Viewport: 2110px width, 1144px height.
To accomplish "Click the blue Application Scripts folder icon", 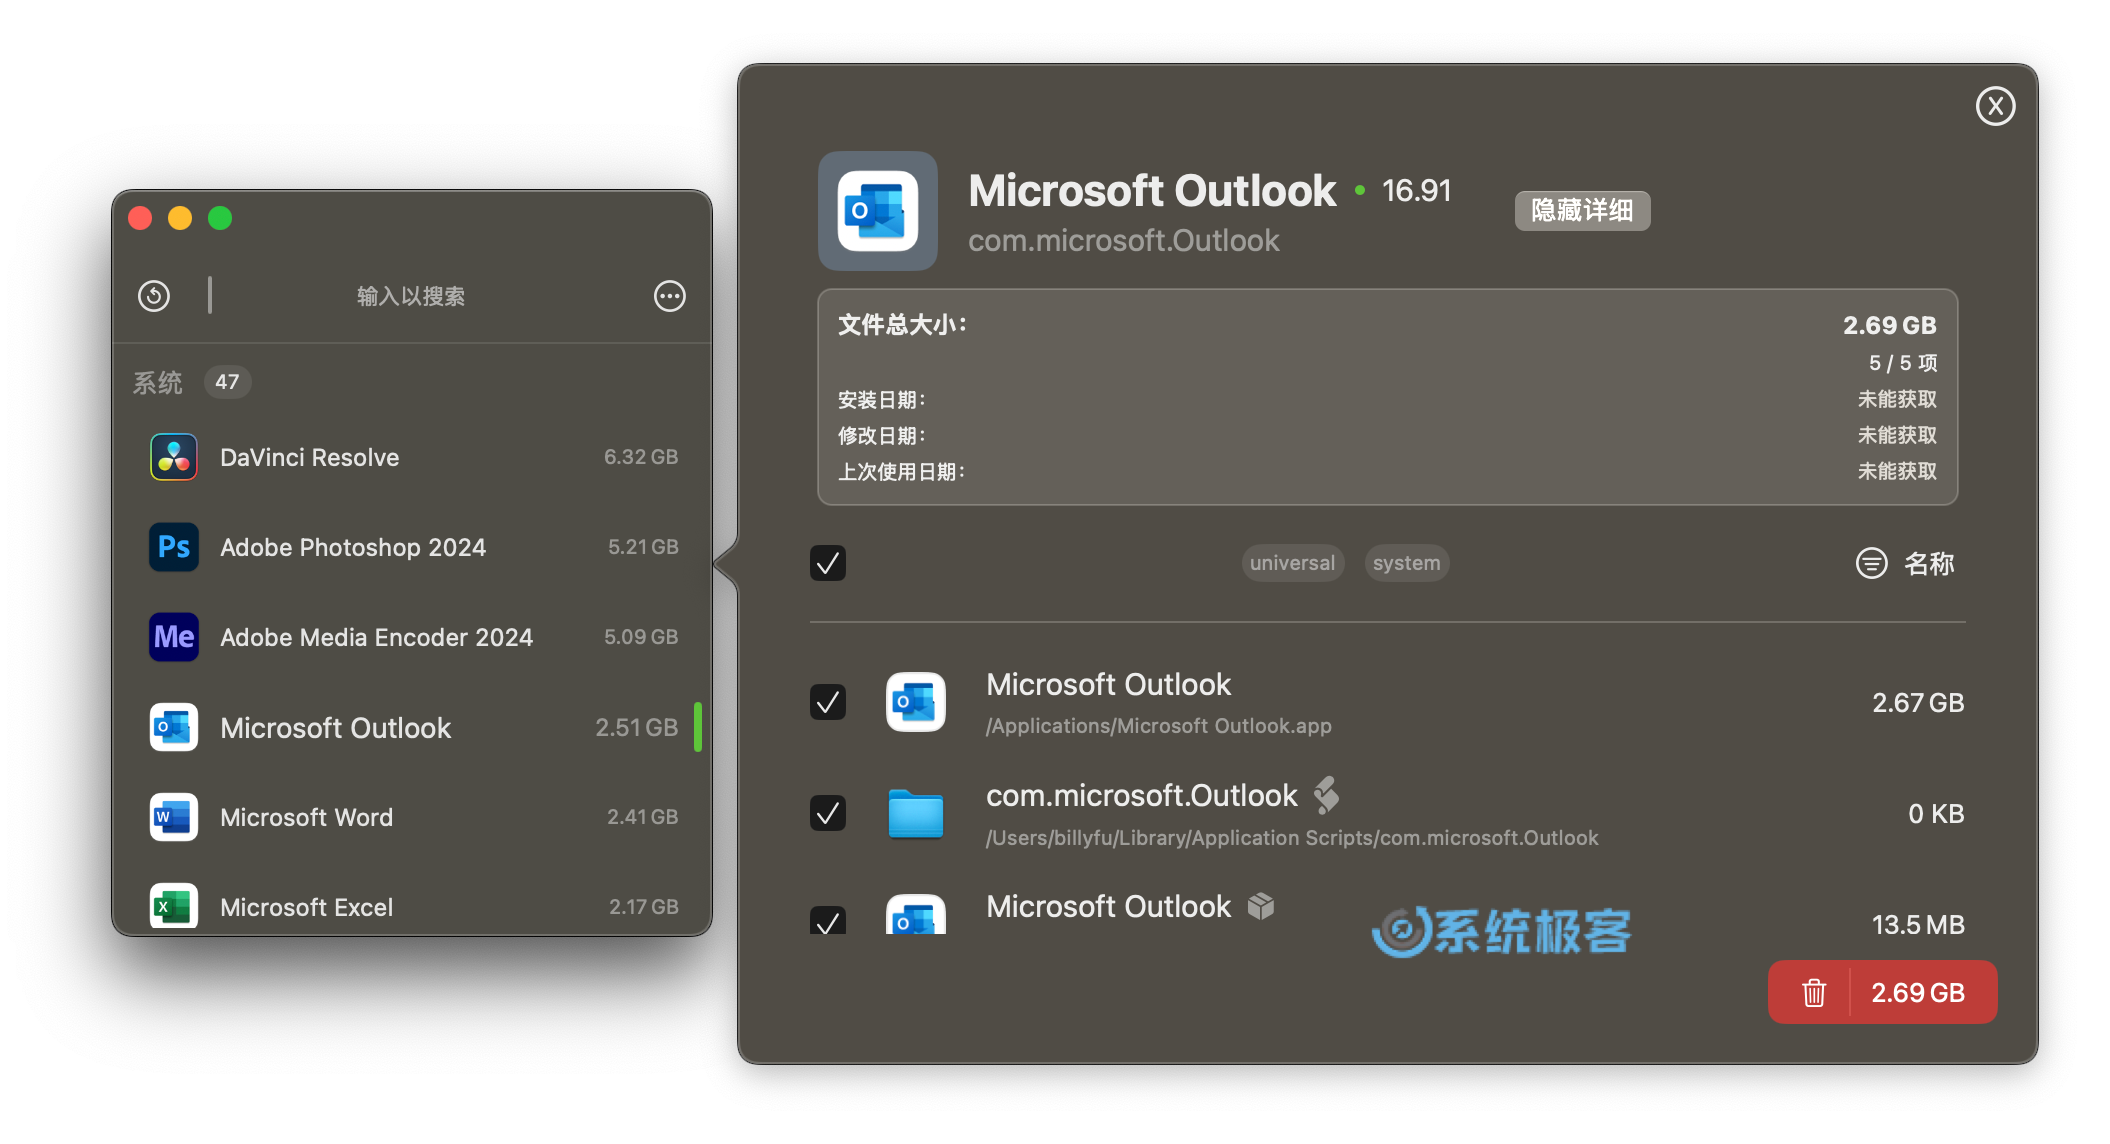I will (916, 813).
